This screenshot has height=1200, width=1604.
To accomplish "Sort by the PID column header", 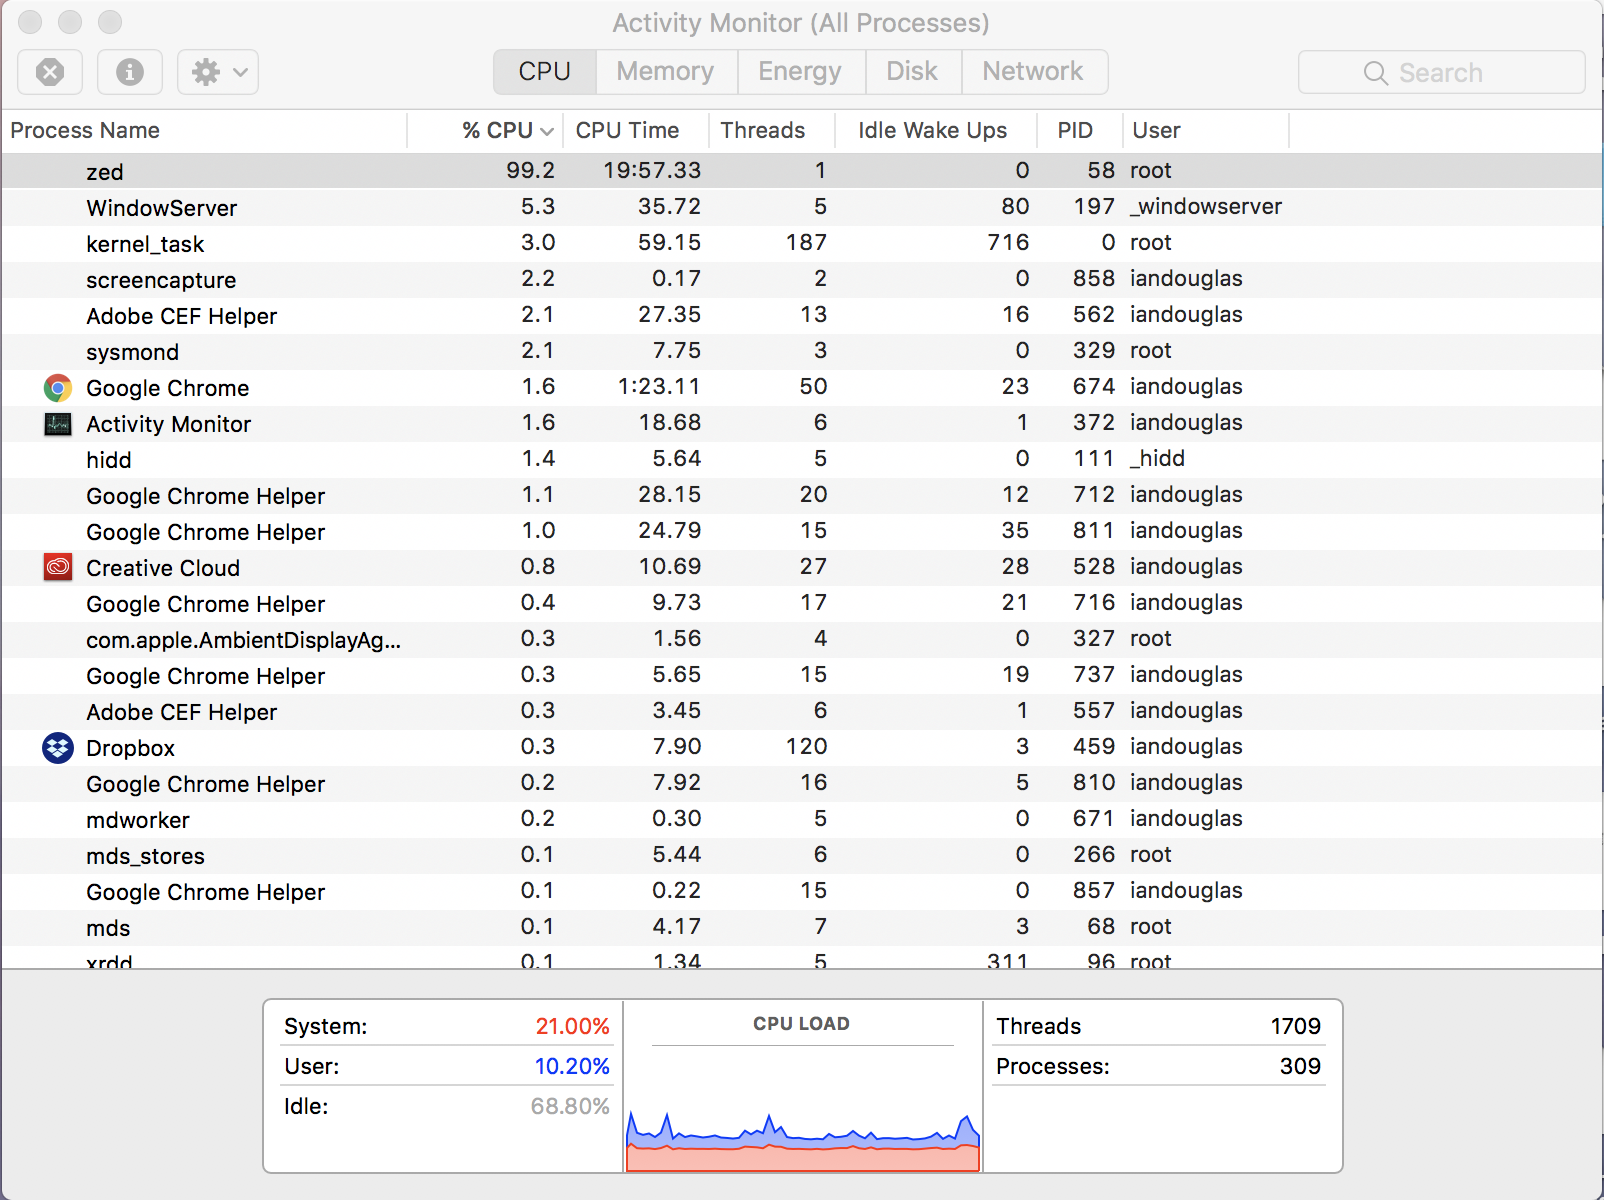I will (1080, 131).
